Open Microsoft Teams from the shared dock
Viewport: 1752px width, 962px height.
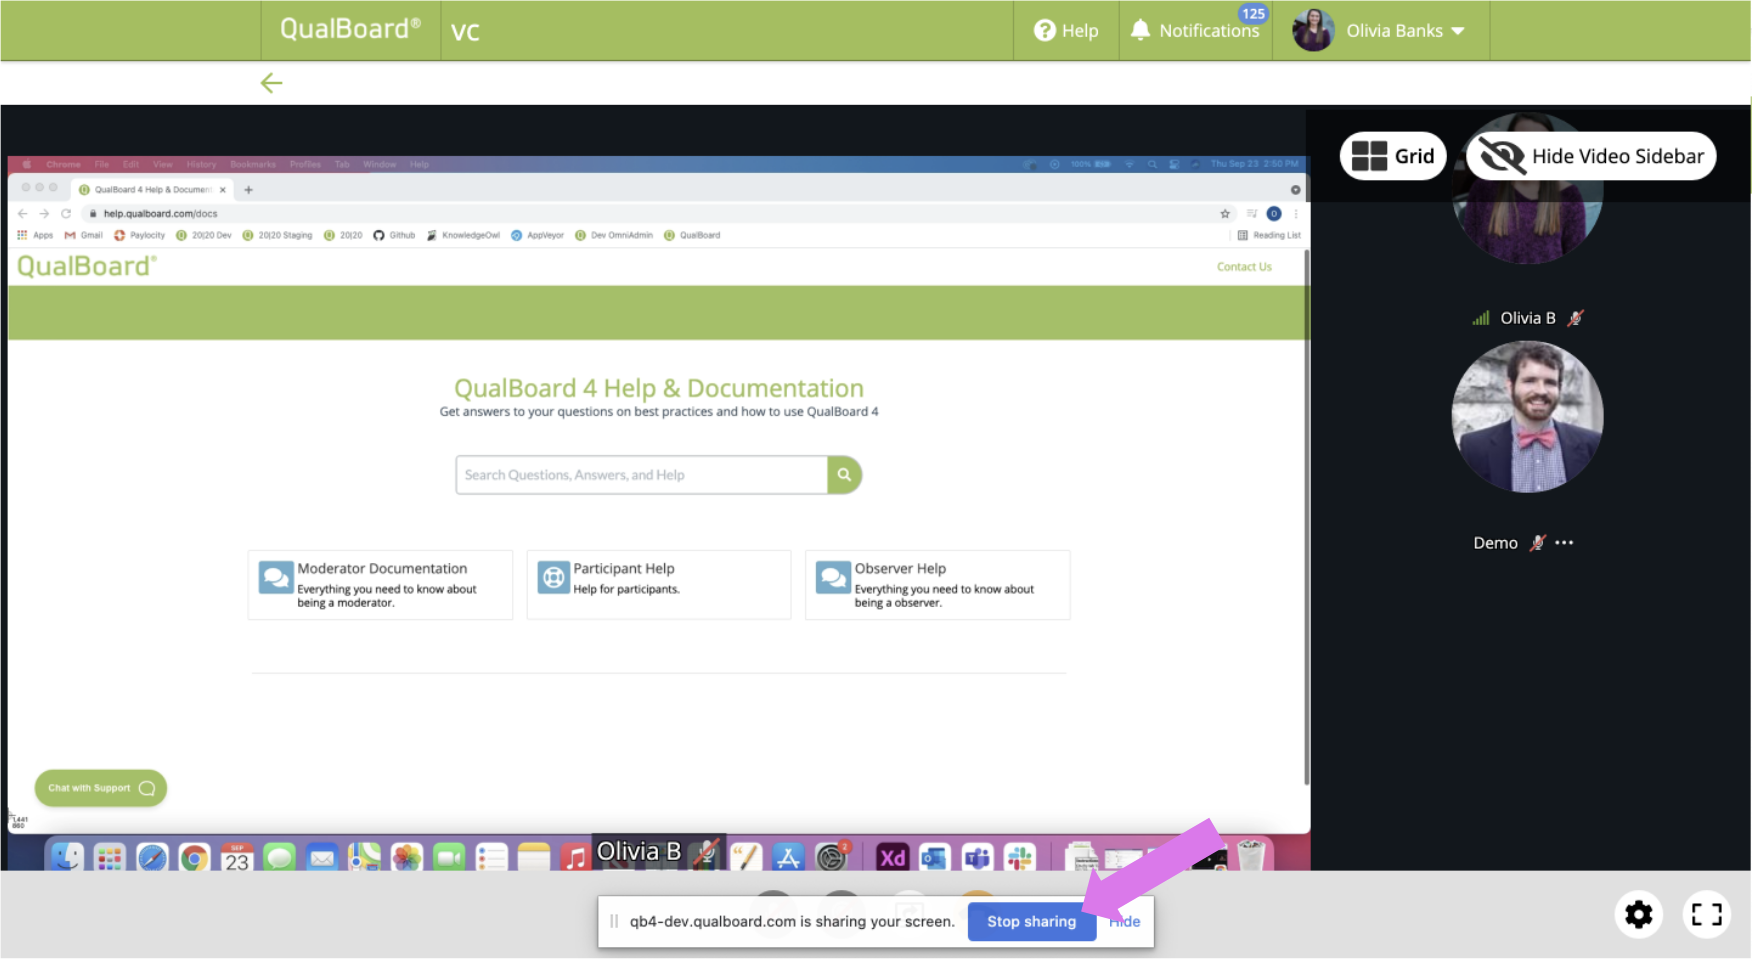[x=977, y=856]
